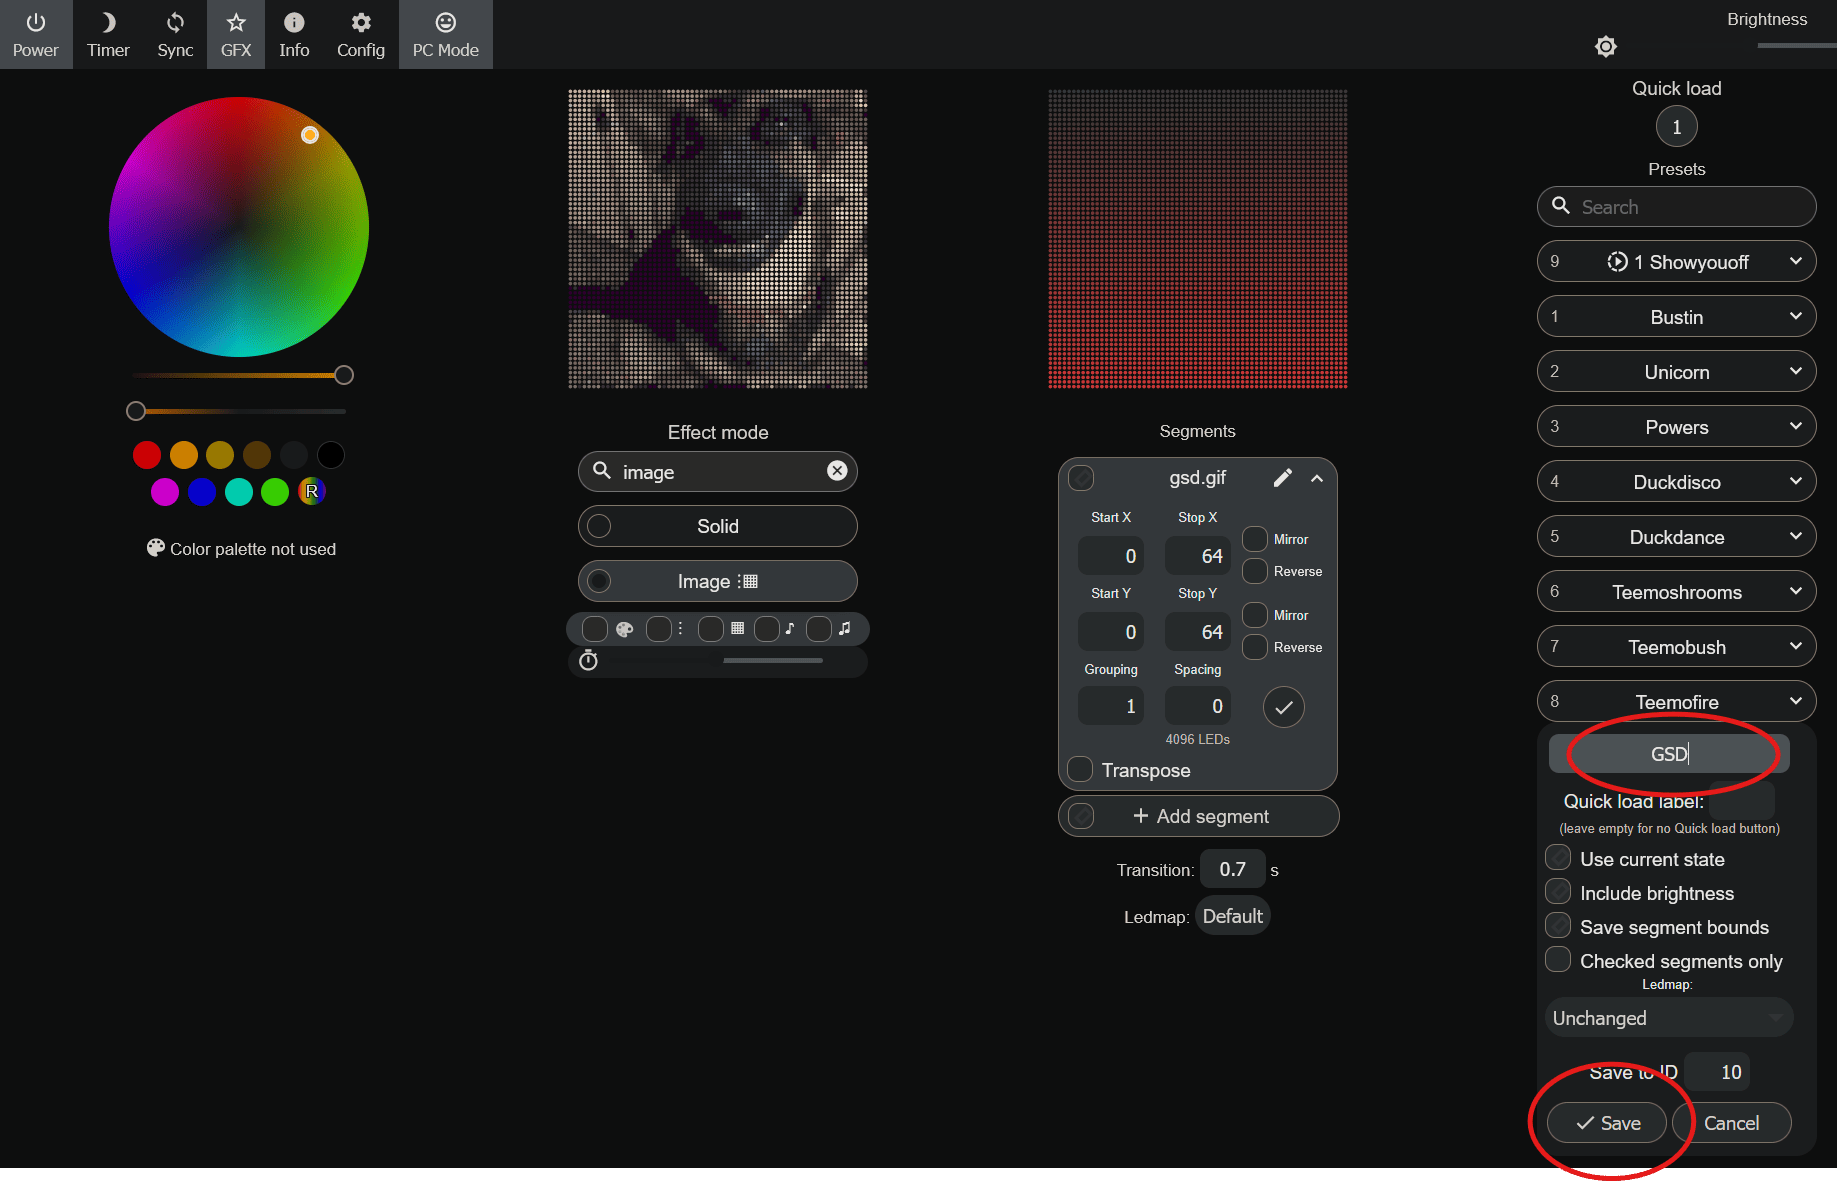The image size is (1837, 1182).
Task: Pick the cyan color swatch
Action: click(x=238, y=491)
